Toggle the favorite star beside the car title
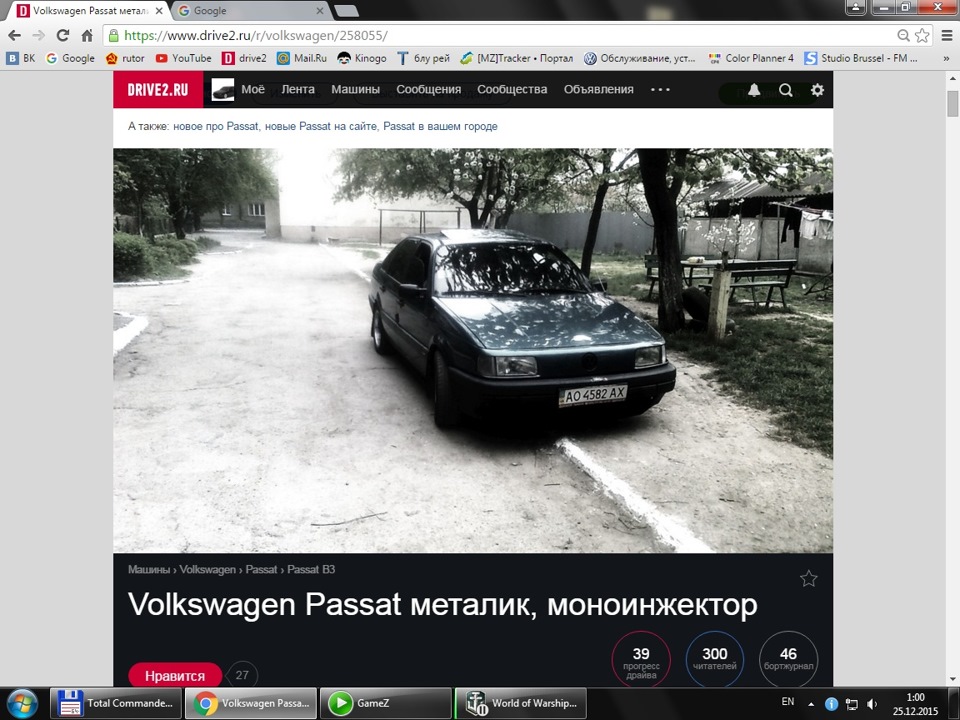This screenshot has height=720, width=960. pyautogui.click(x=808, y=579)
